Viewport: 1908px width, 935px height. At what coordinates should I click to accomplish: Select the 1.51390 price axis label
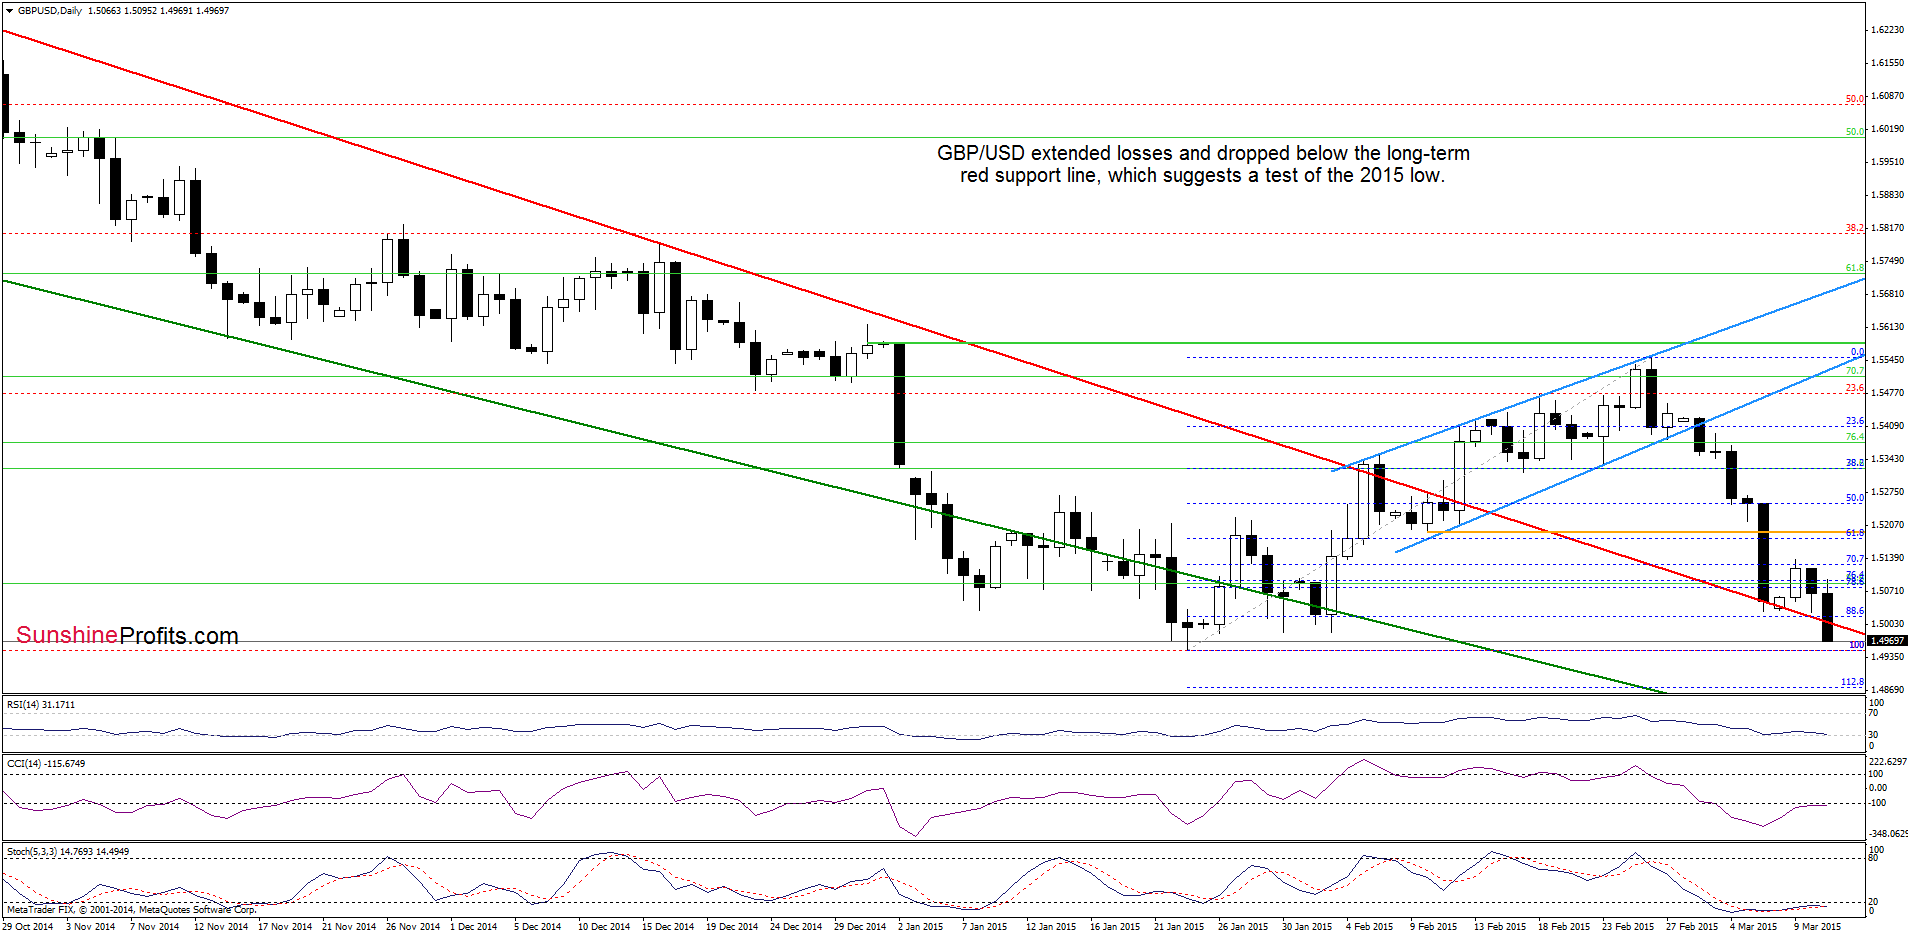coord(1887,558)
